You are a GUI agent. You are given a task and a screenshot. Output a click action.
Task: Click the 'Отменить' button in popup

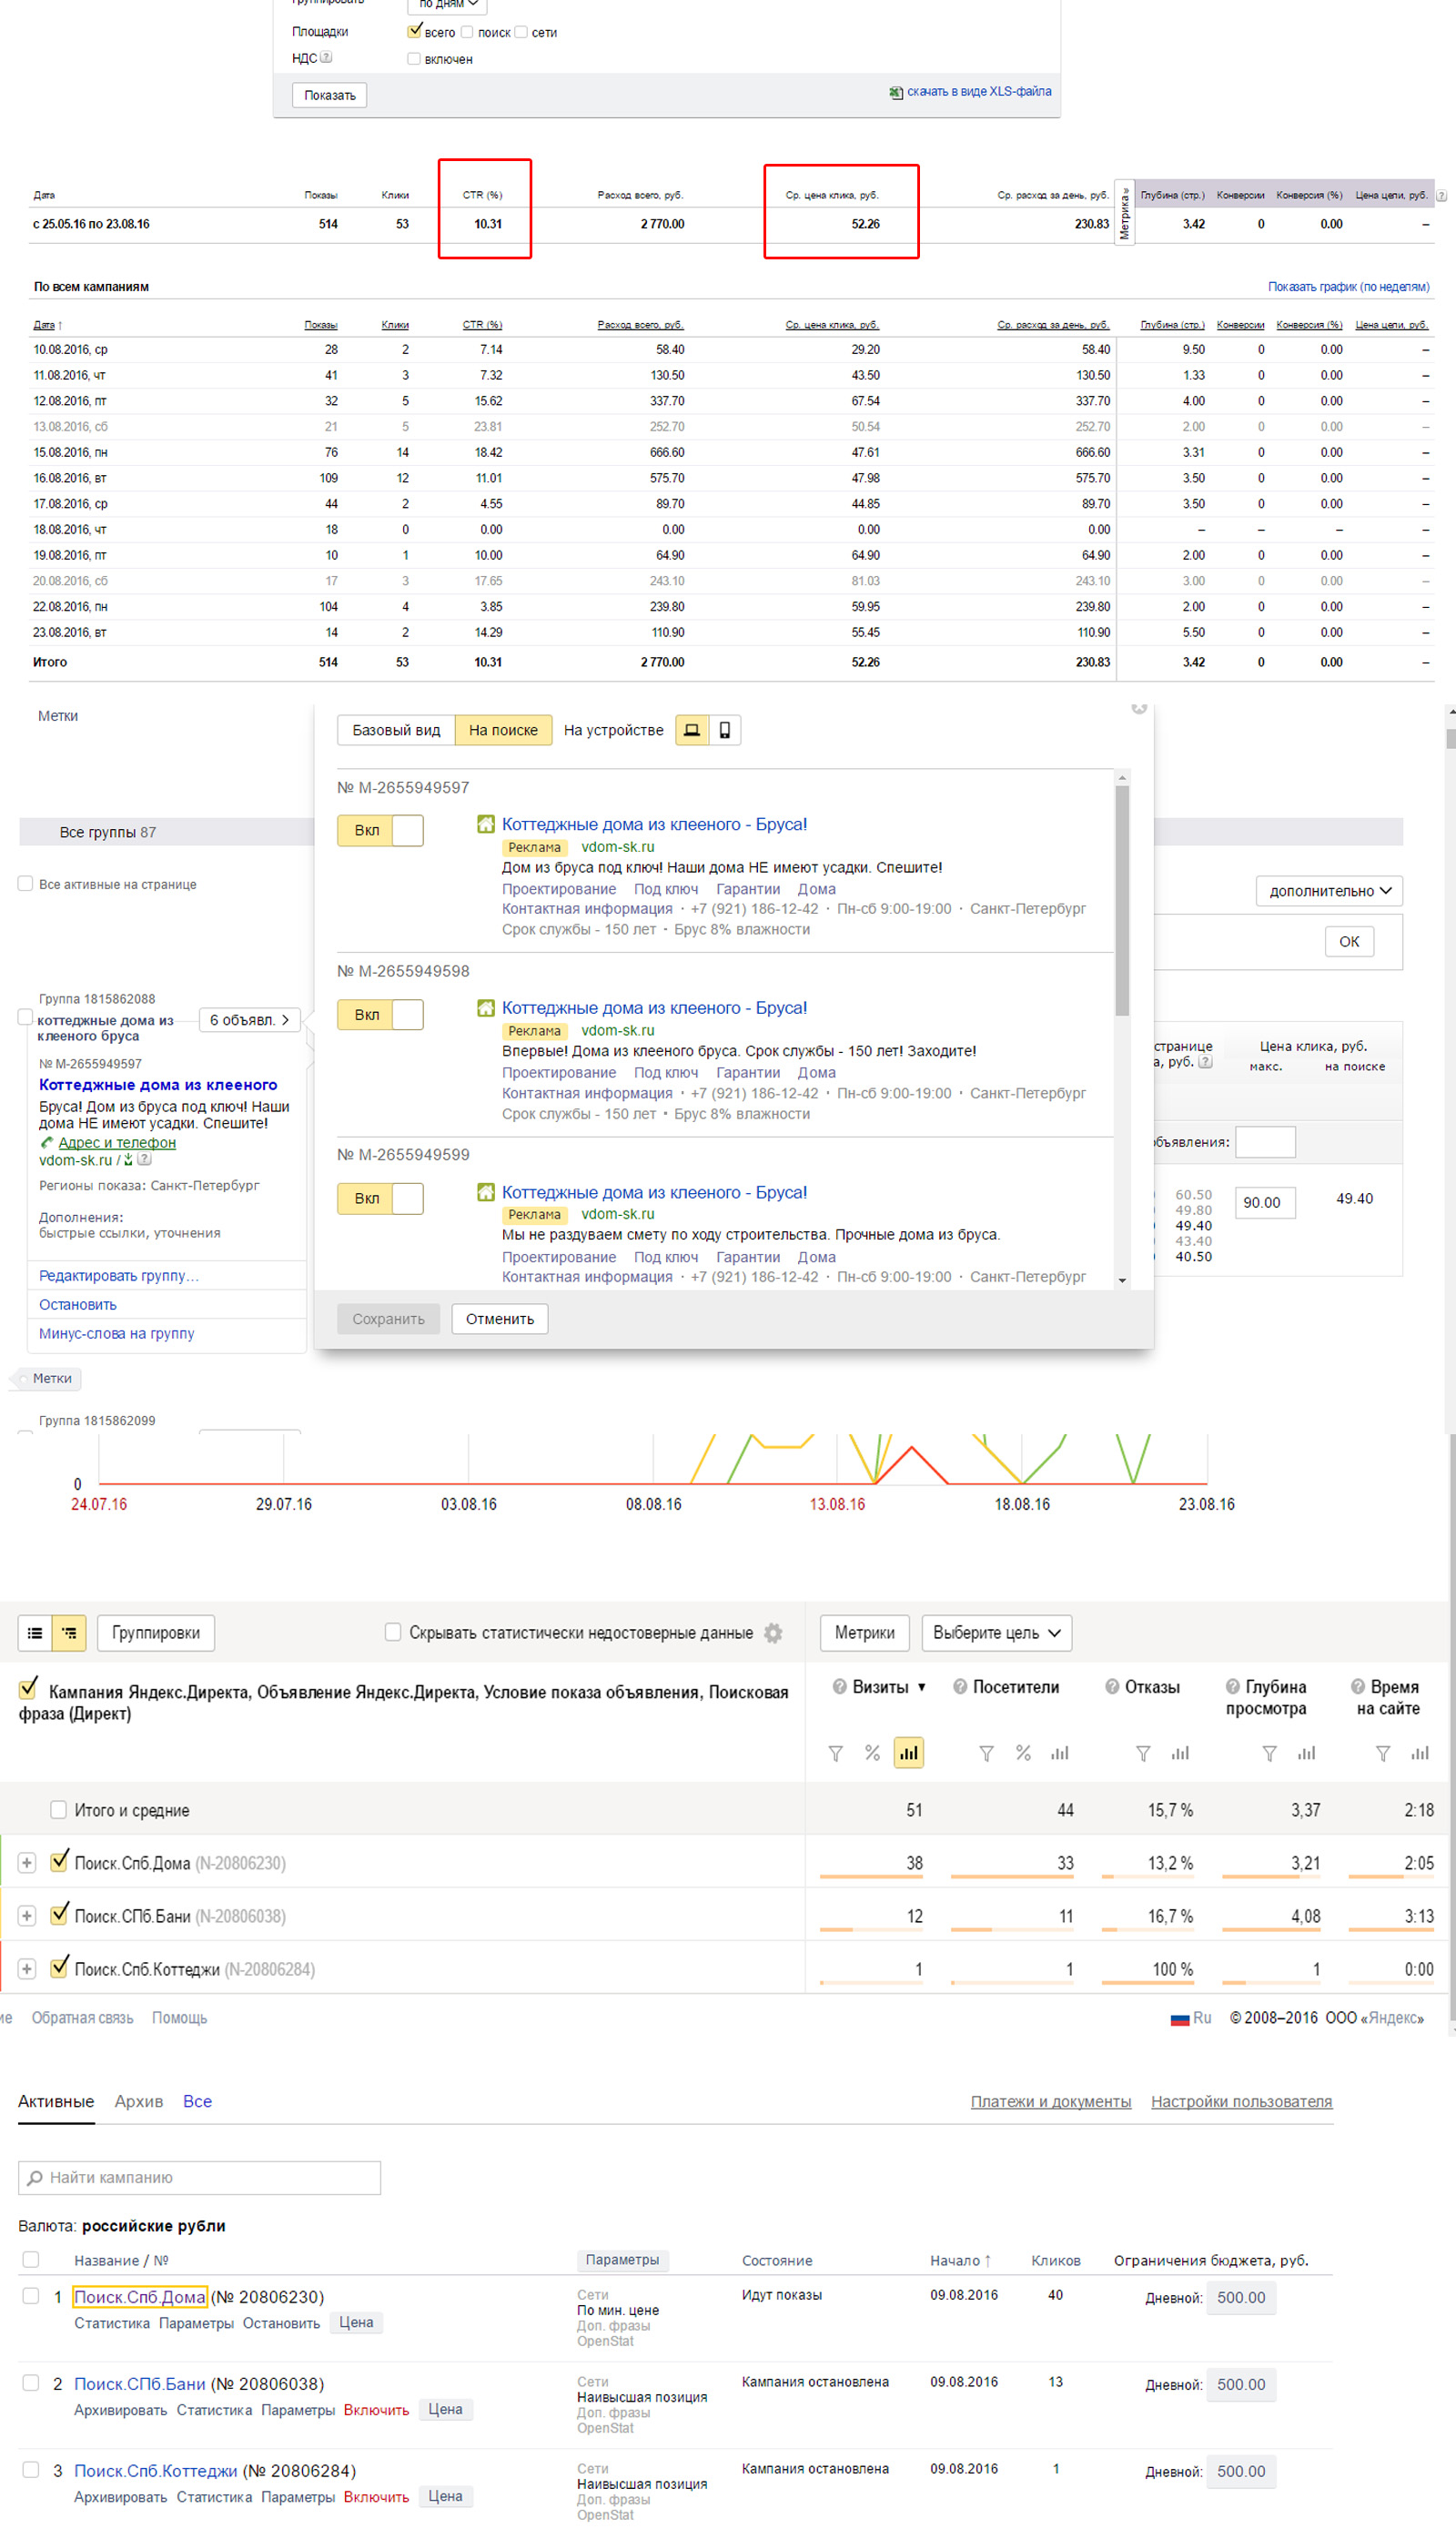click(x=499, y=1319)
